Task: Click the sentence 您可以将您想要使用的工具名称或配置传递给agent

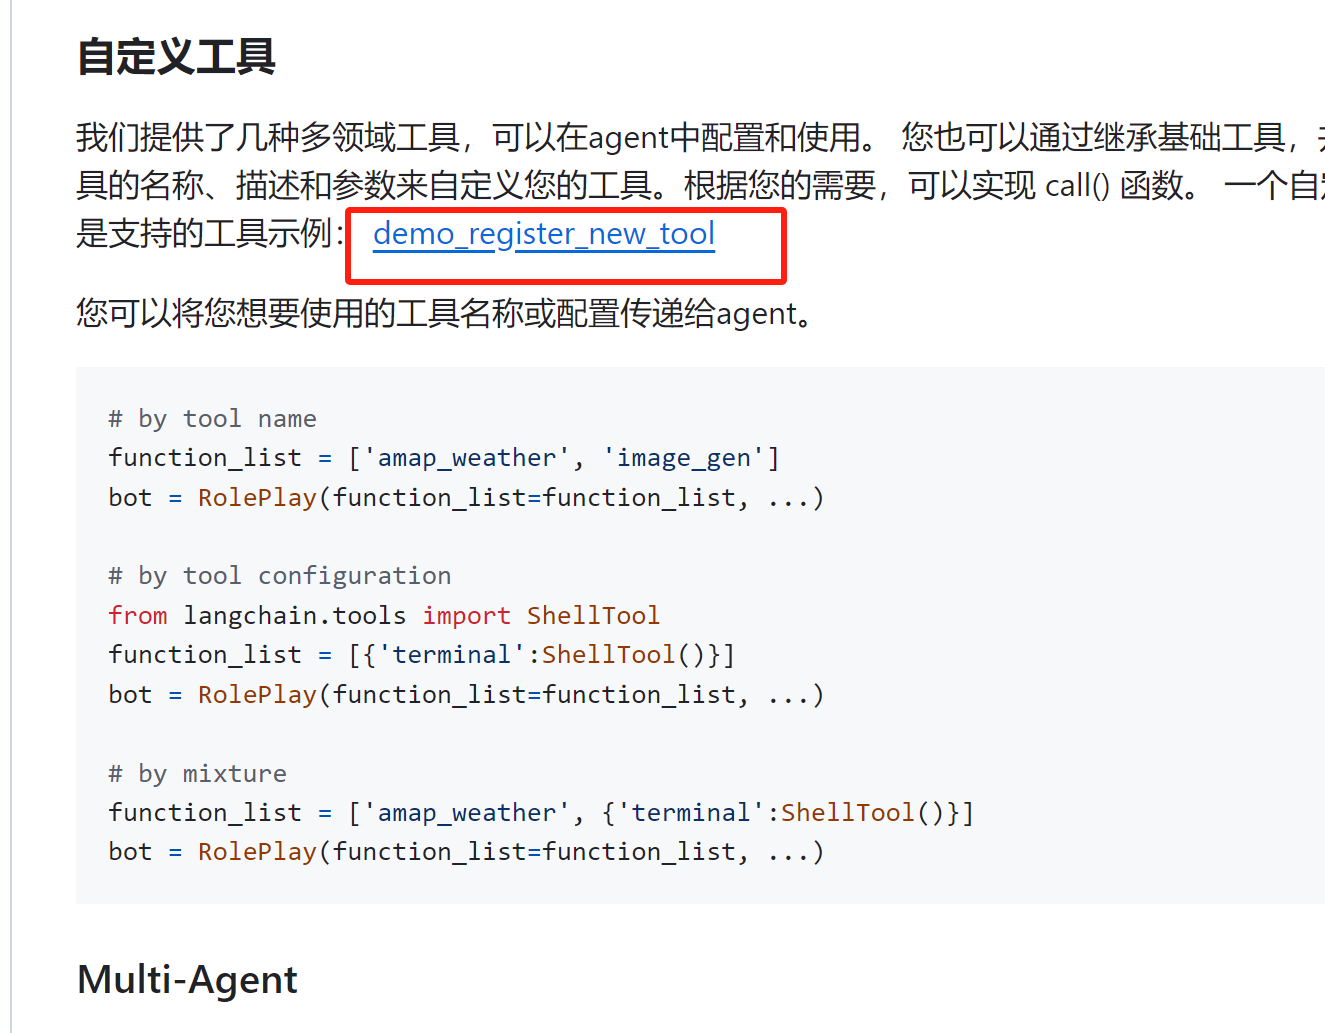Action: (446, 314)
